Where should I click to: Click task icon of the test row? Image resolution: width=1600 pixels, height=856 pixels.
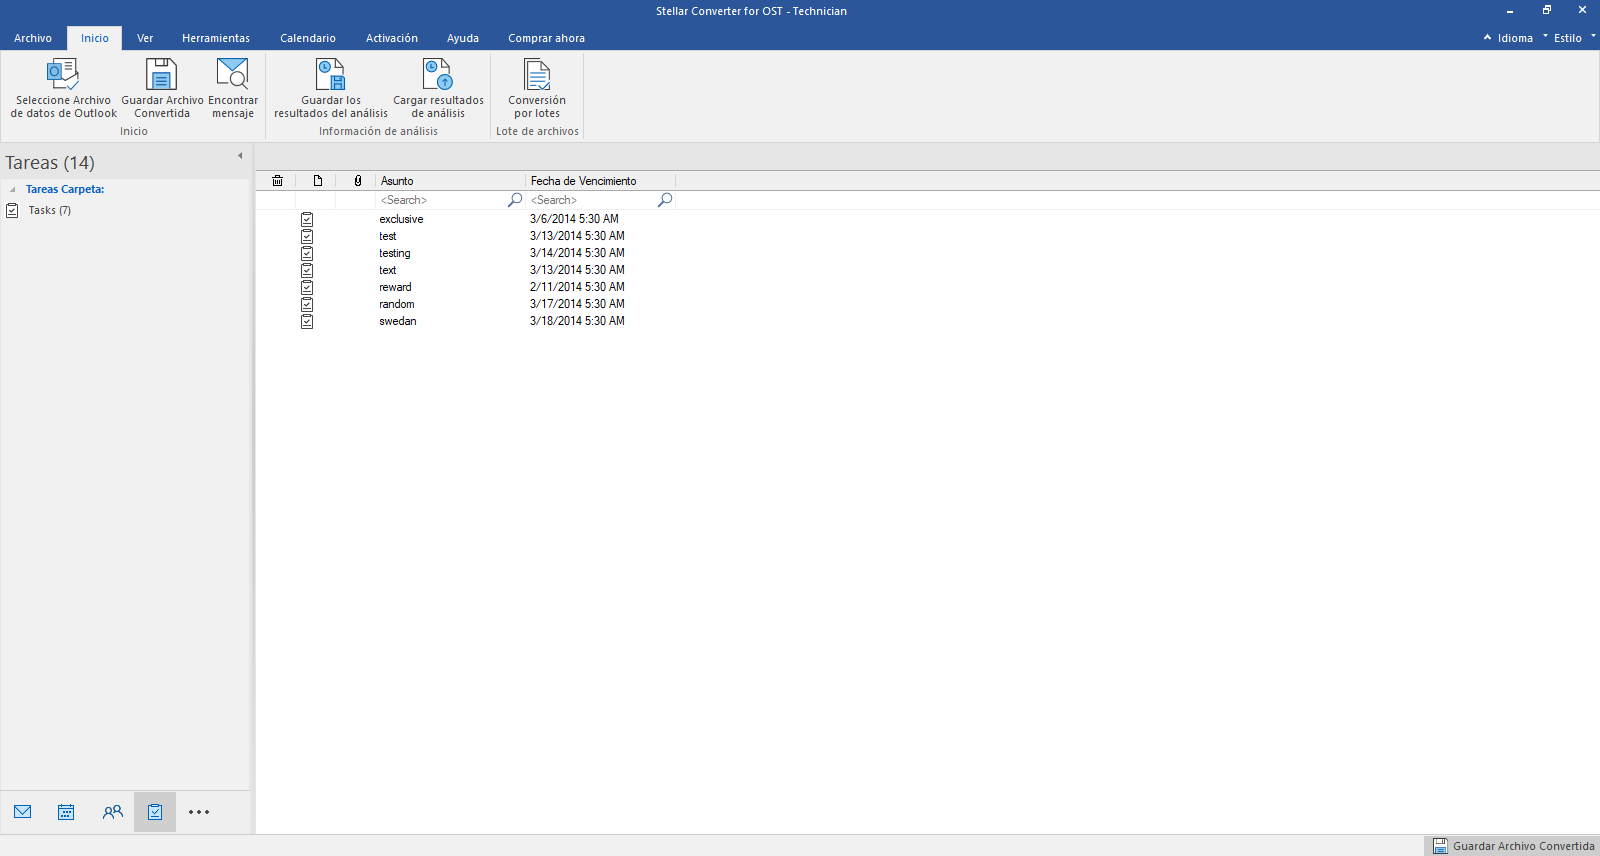click(x=307, y=236)
